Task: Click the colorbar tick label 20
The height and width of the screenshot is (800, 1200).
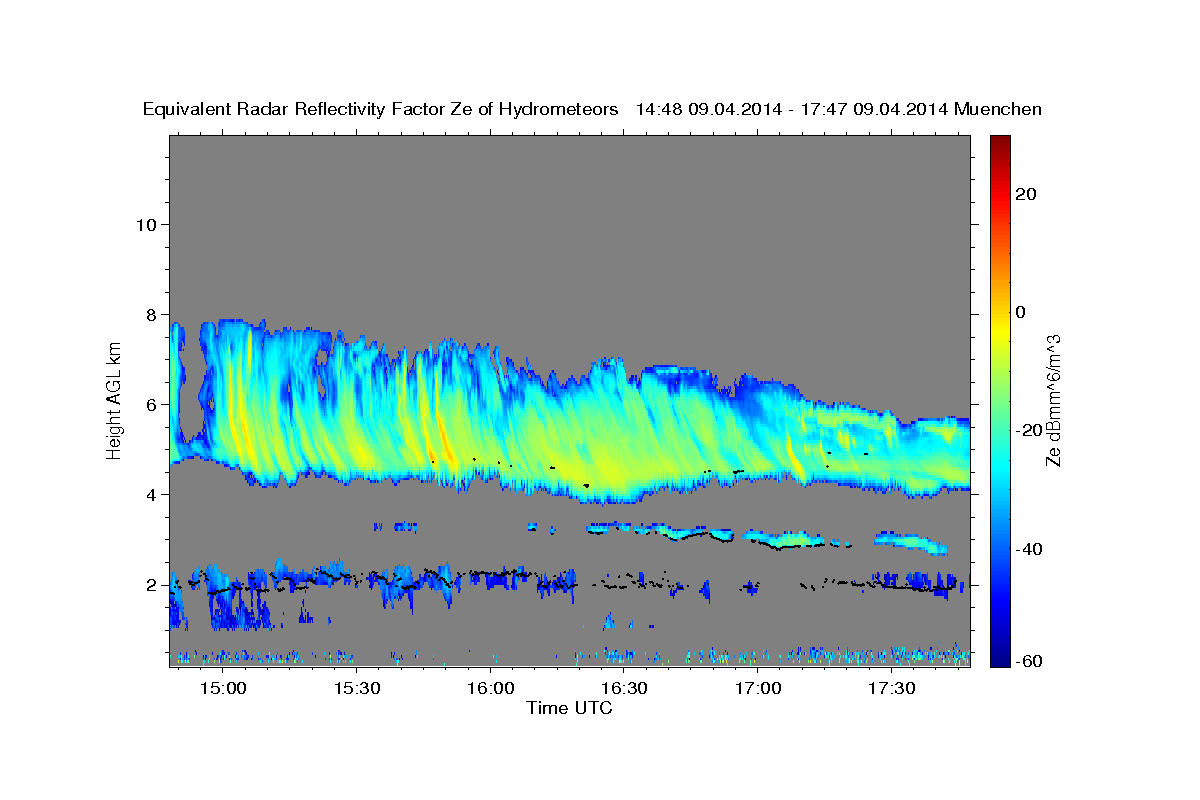Action: coord(1026,194)
